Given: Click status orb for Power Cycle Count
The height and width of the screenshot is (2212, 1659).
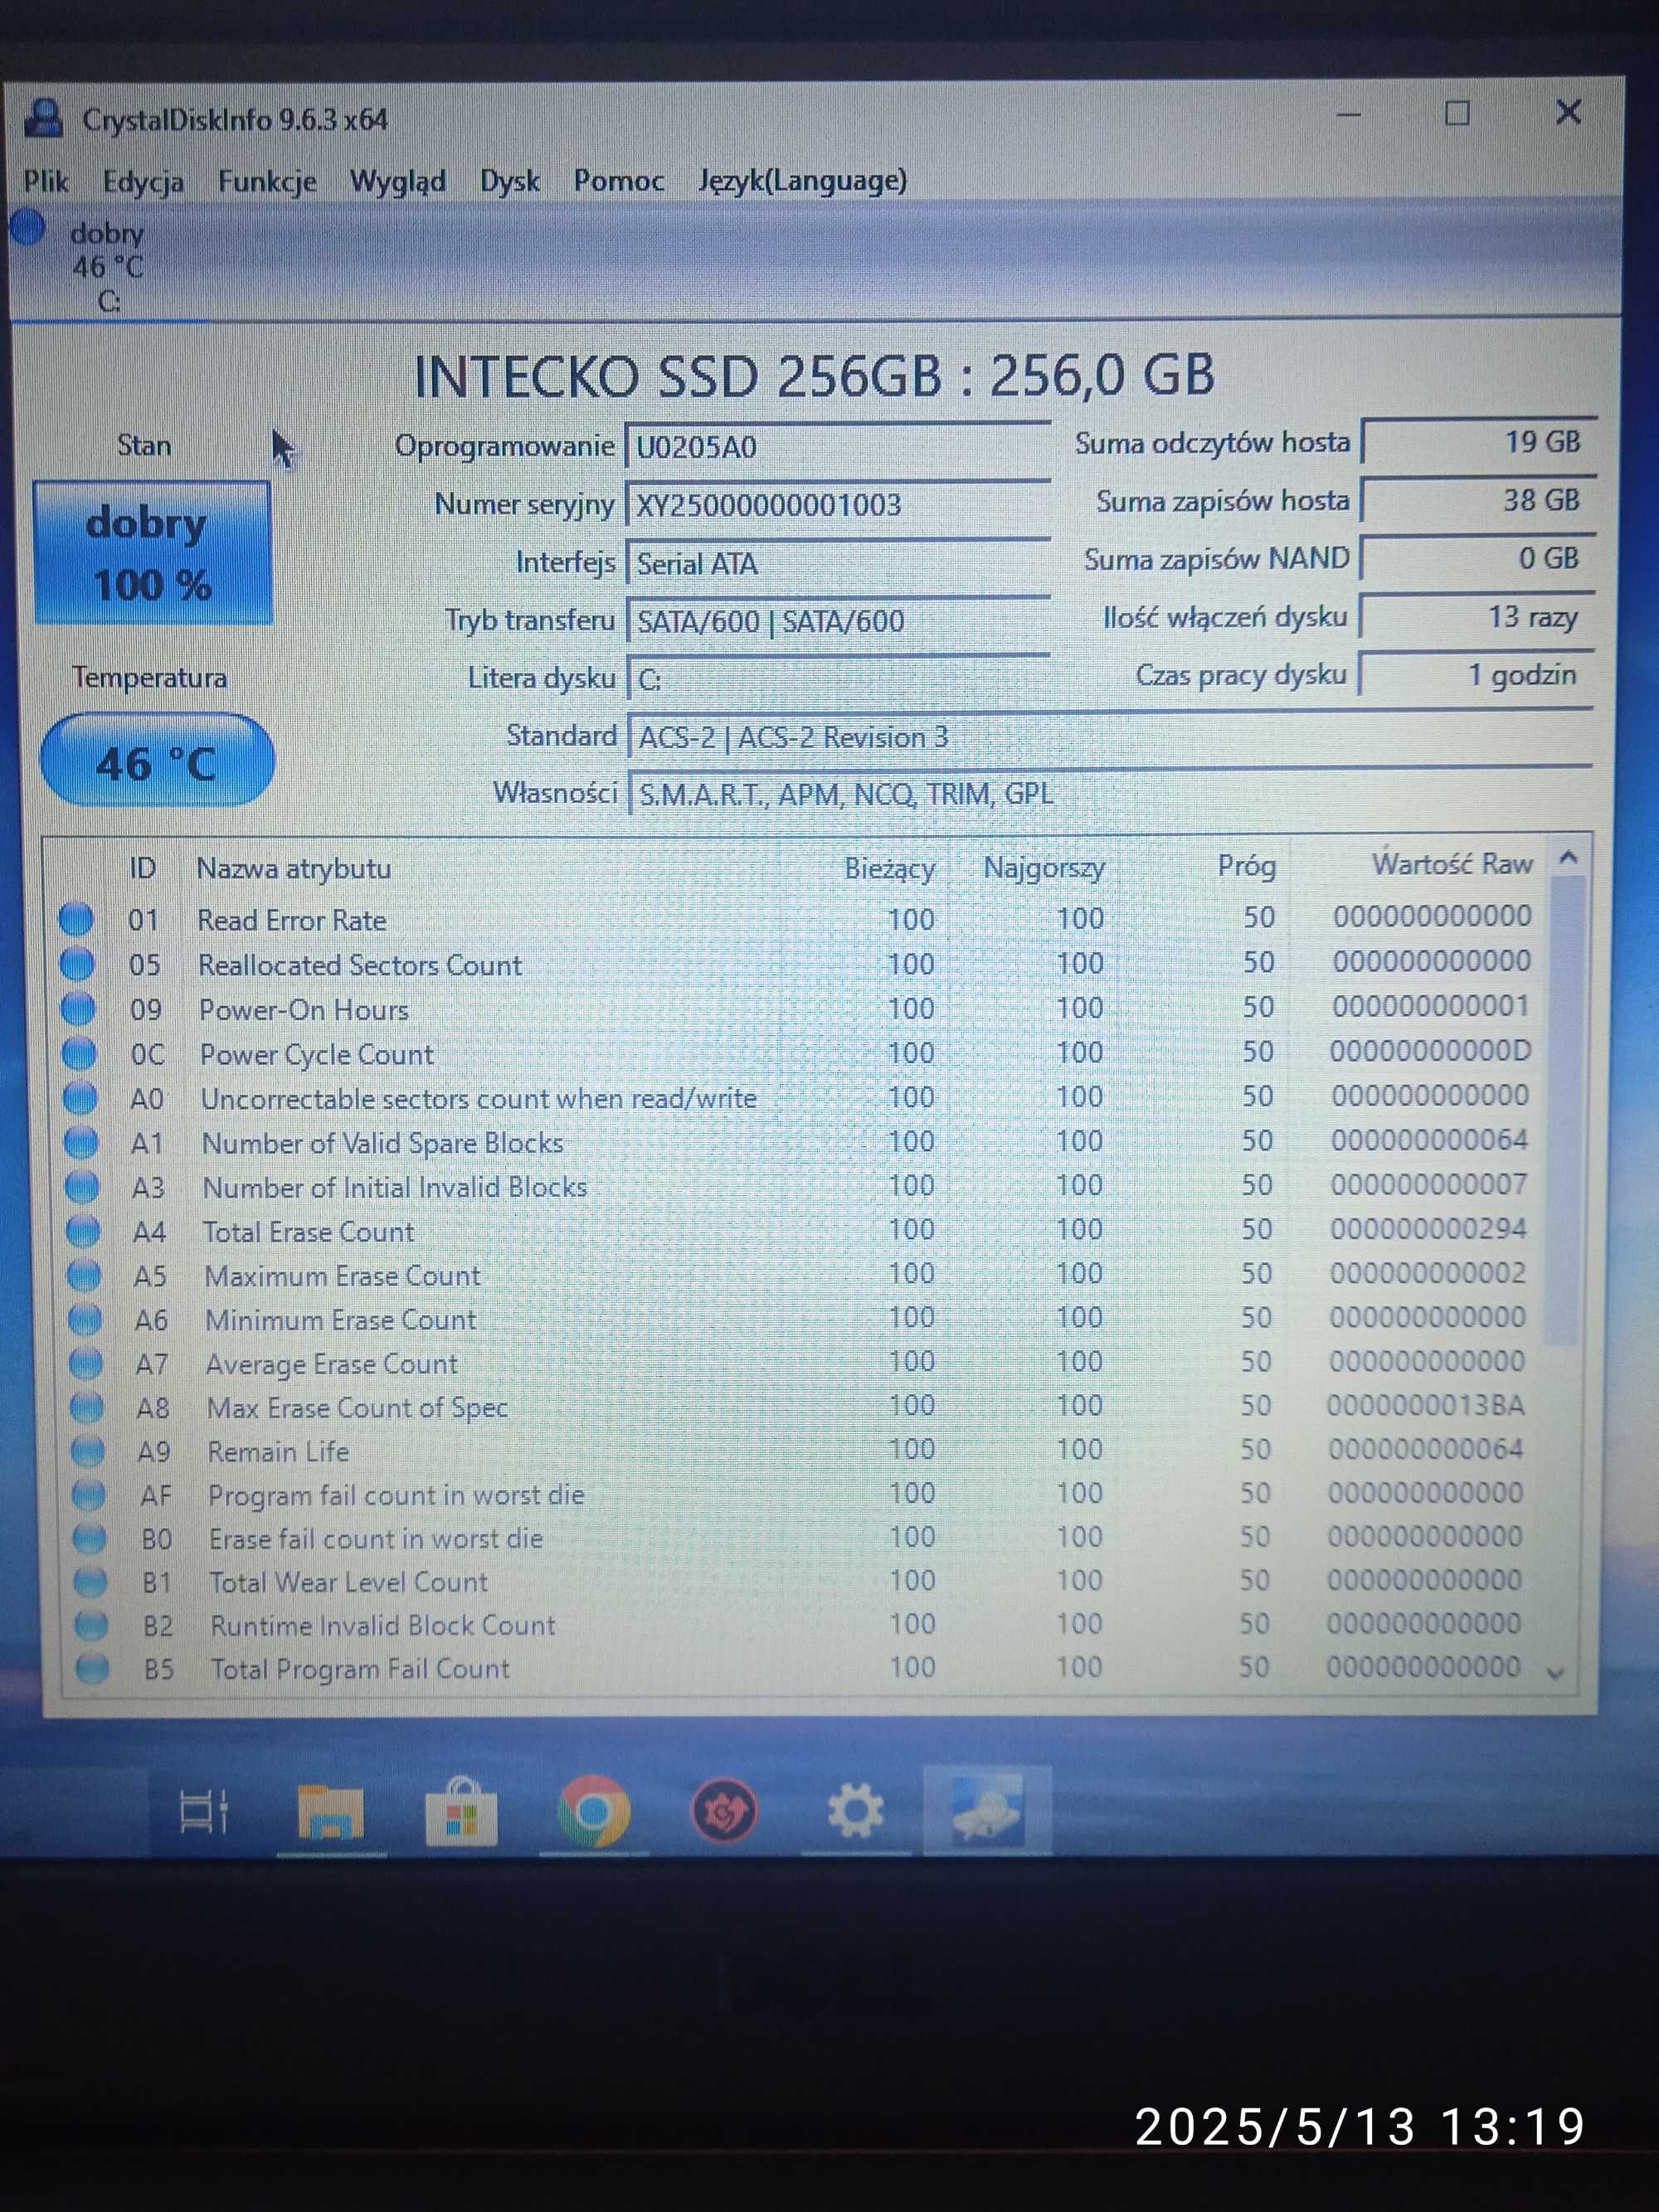Looking at the screenshot, I should pos(79,1053).
